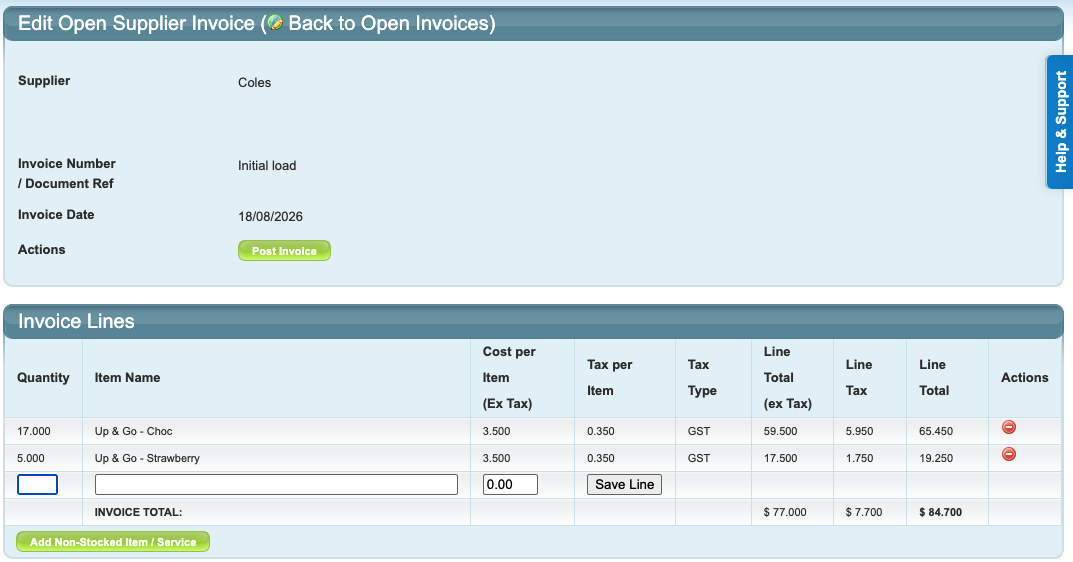Screen dimensions: 1073x562
Task: Delete the Up & Go - Strawberry invoice line
Action: click(x=1009, y=454)
